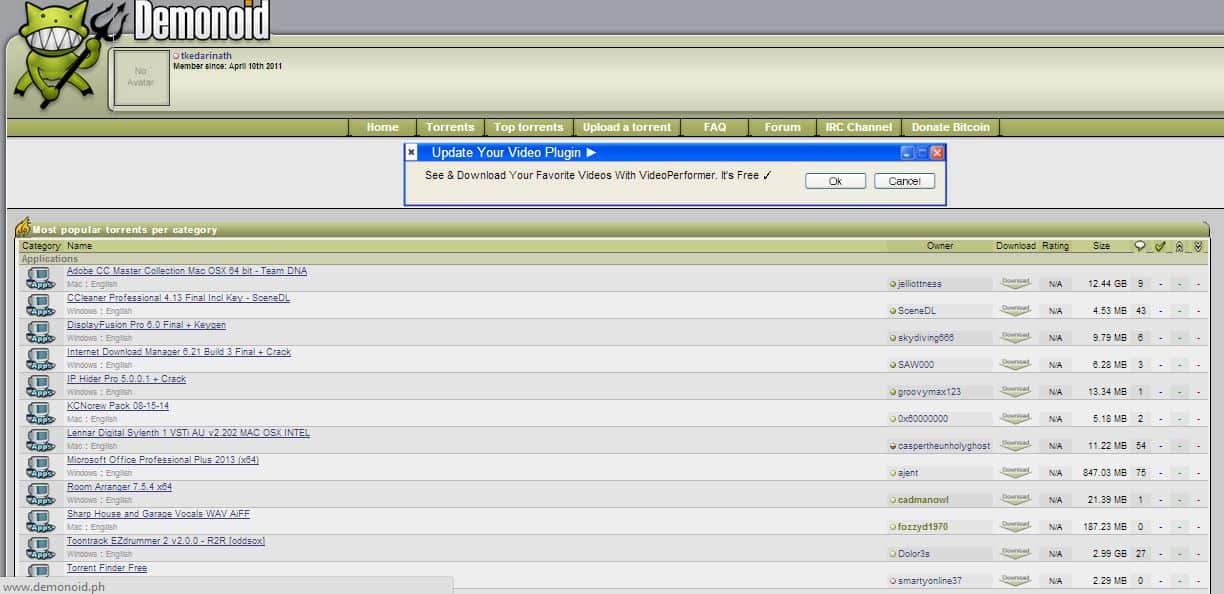Click the Apps category icon beside Adobe CC
Screen dimensions: 1224x594
pyautogui.click(x=39, y=278)
